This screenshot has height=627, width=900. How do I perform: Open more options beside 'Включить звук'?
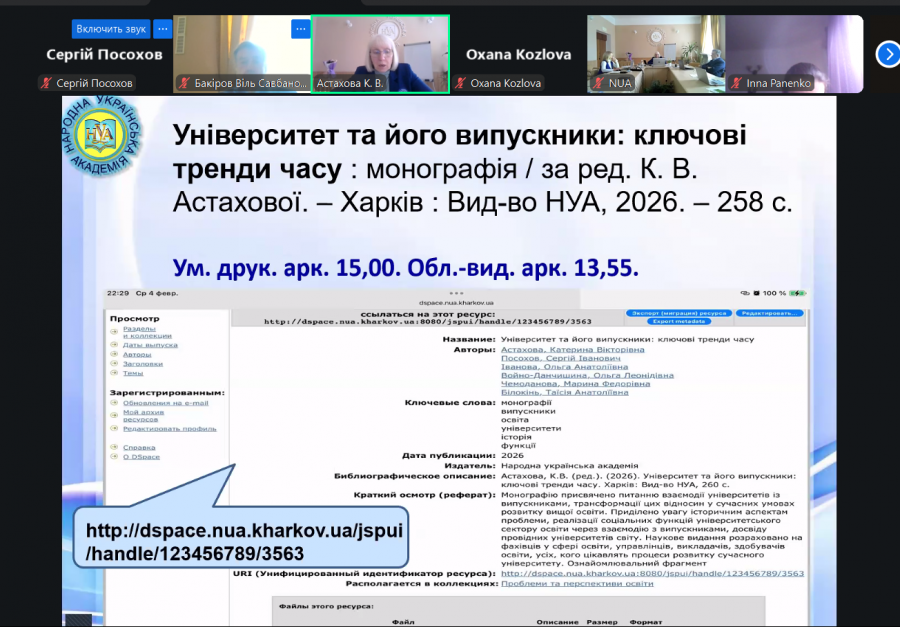click(x=162, y=29)
